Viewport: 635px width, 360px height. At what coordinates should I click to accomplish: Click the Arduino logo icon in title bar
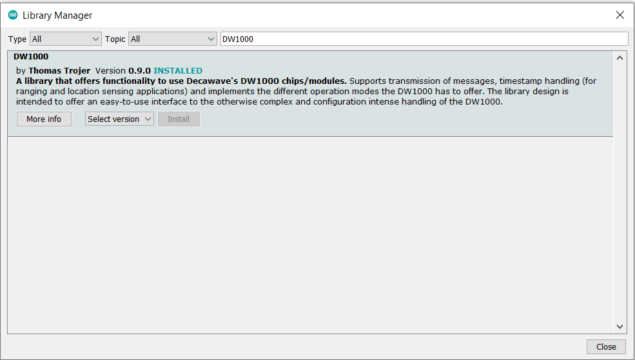click(13, 15)
